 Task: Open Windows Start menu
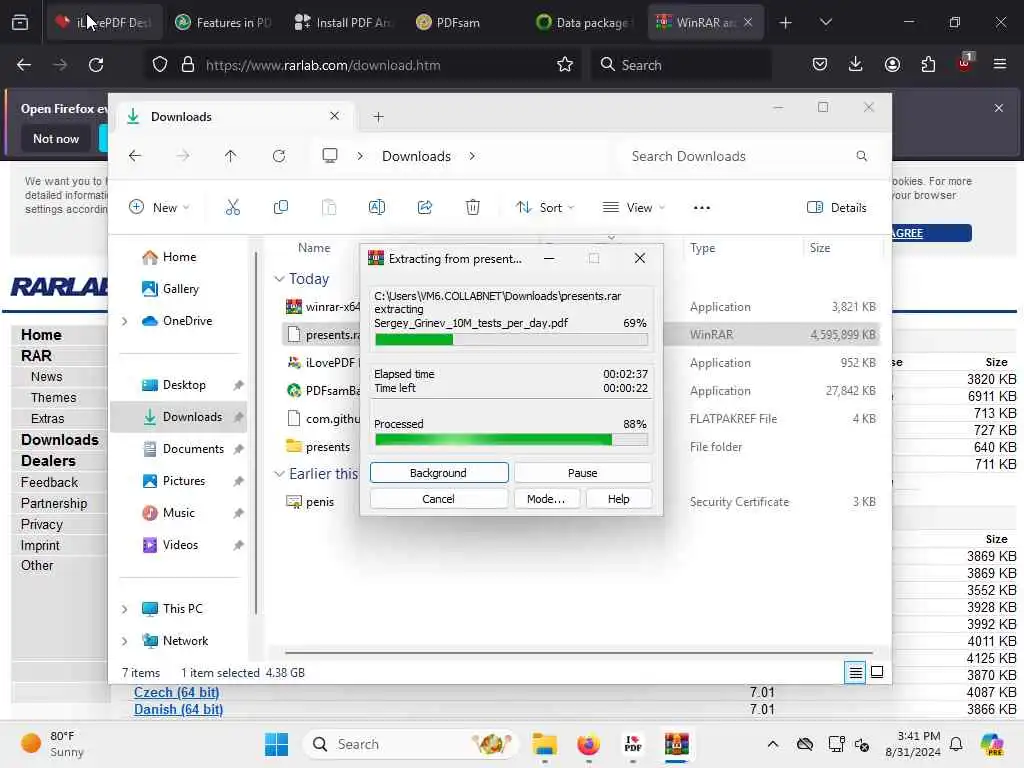[276, 744]
